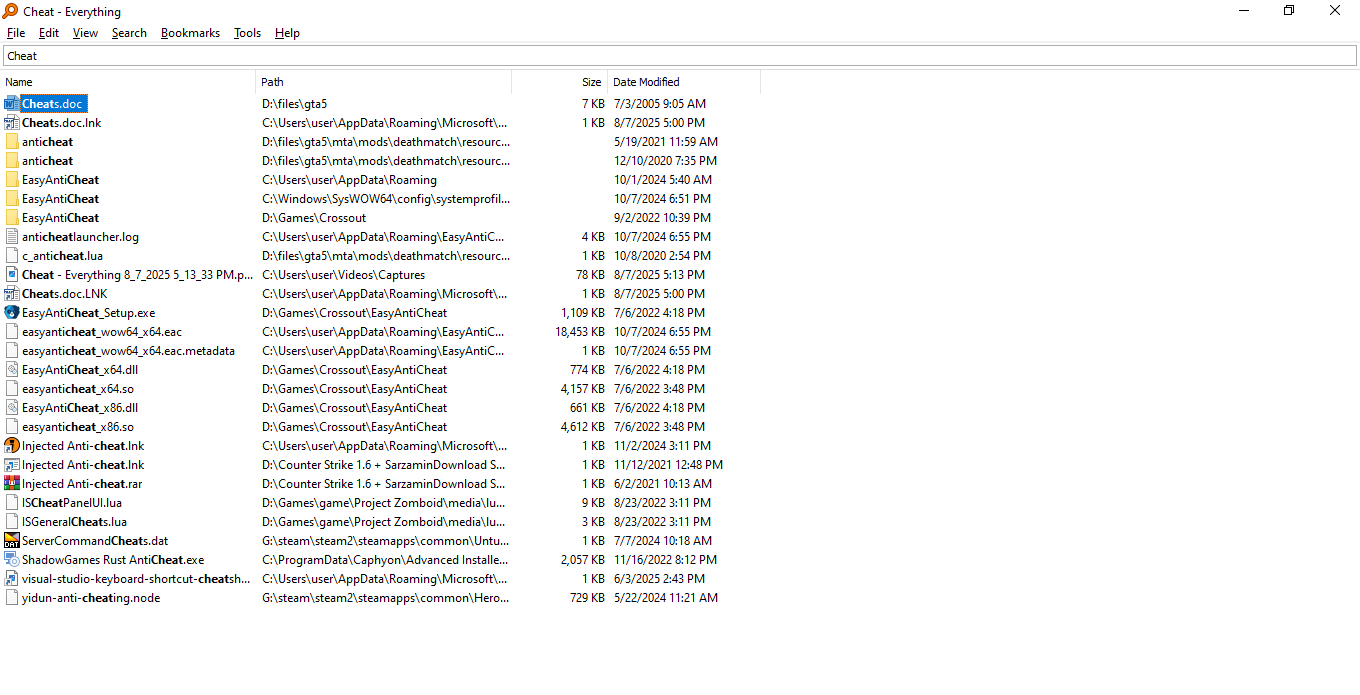Click the date "5/22/2024 11:21 AM"
Screen dimensions: 1360x695
[x=666, y=598]
